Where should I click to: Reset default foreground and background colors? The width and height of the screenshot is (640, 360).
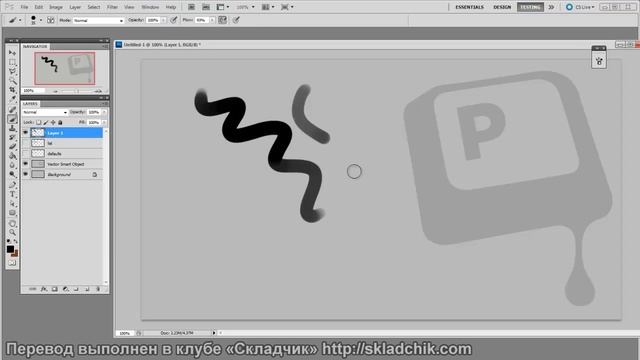[x=9, y=240]
